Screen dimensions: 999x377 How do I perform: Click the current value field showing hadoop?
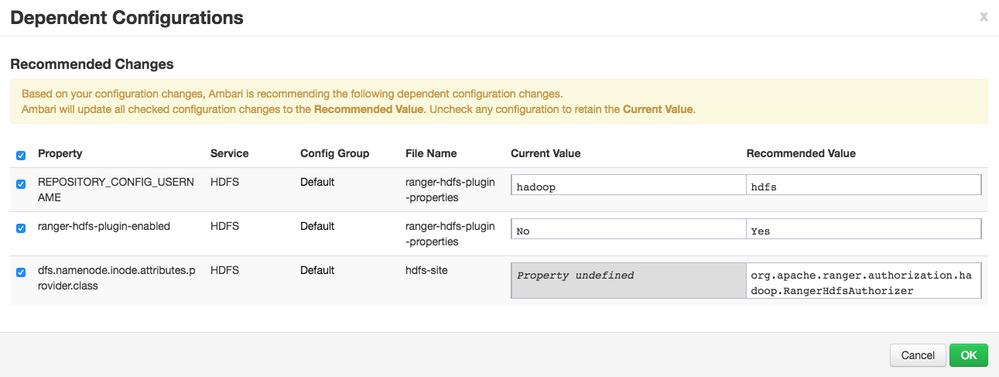628,185
